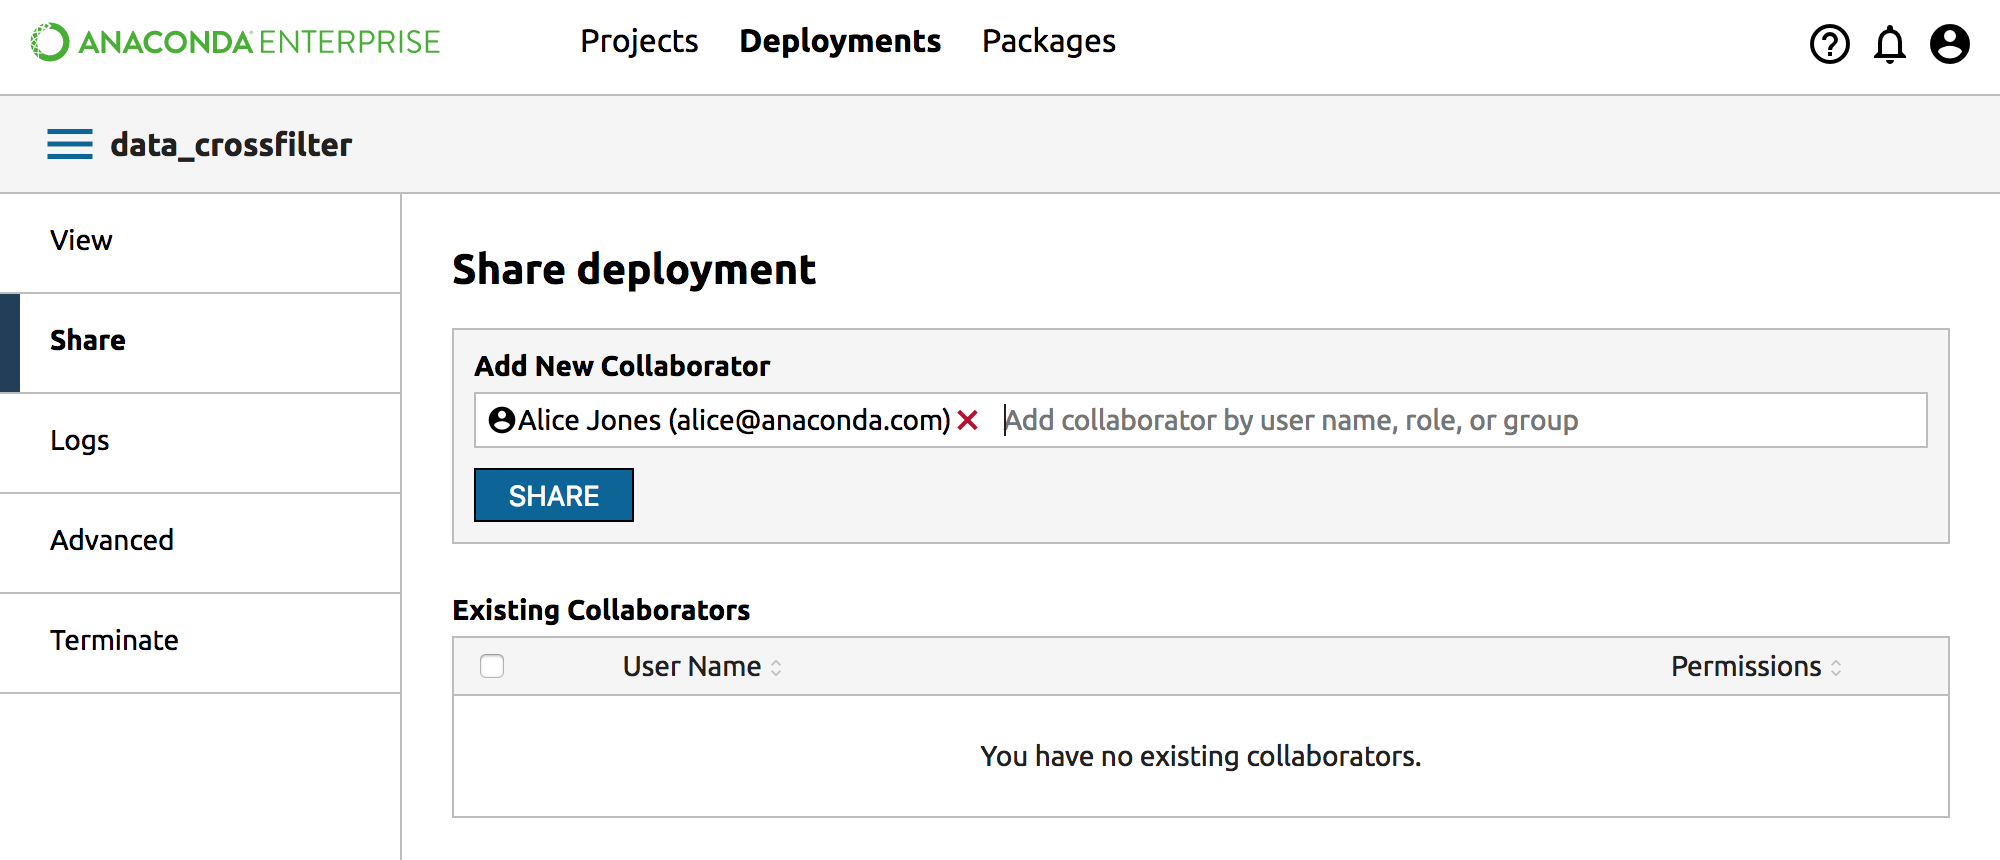Select the Share sidebar tab

(88, 340)
